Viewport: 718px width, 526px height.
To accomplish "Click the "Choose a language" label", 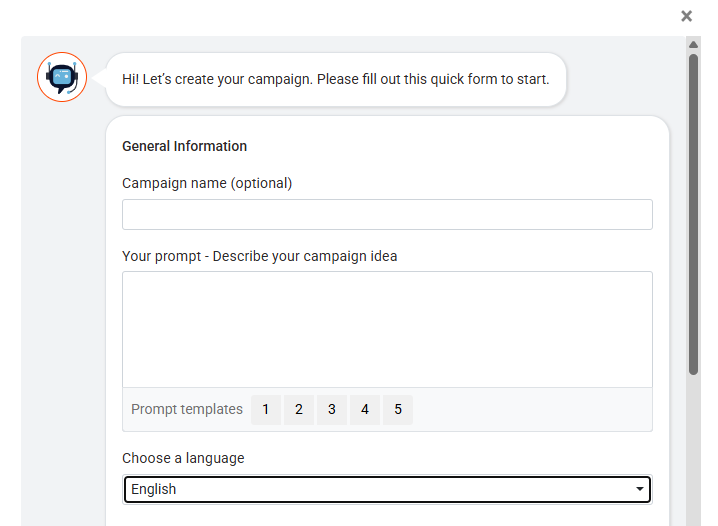I will point(183,458).
